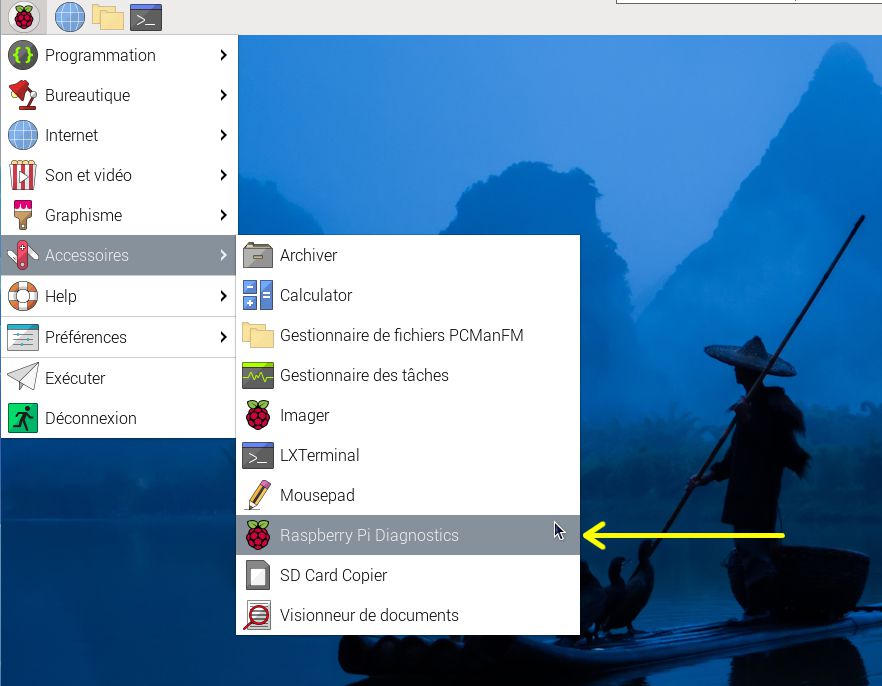
Task: Click the PCManFM folder icon in submenu
Action: [x=258, y=335]
